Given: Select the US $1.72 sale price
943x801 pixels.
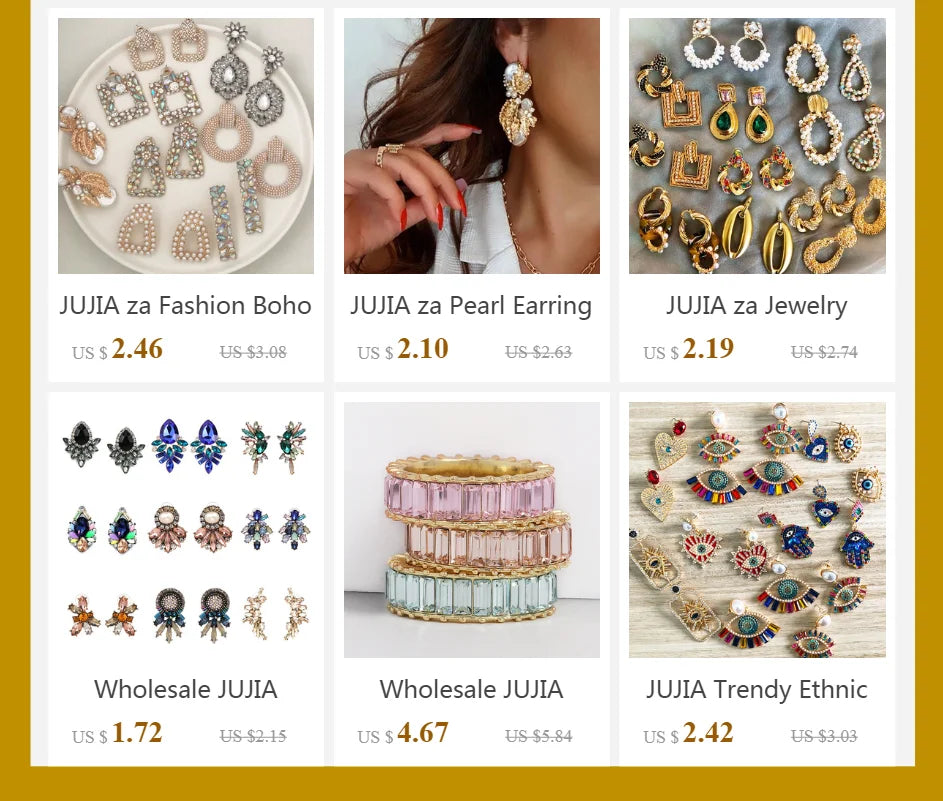Looking at the screenshot, I should 117,733.
